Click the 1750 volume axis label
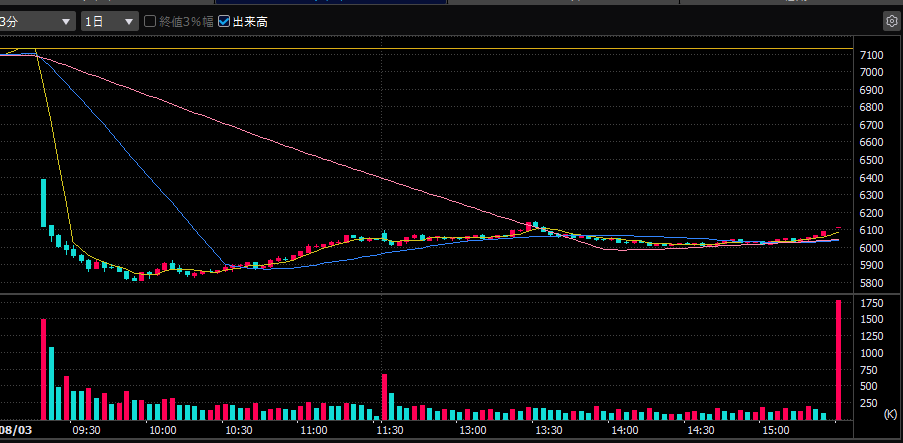The width and height of the screenshot is (903, 443). (871, 303)
